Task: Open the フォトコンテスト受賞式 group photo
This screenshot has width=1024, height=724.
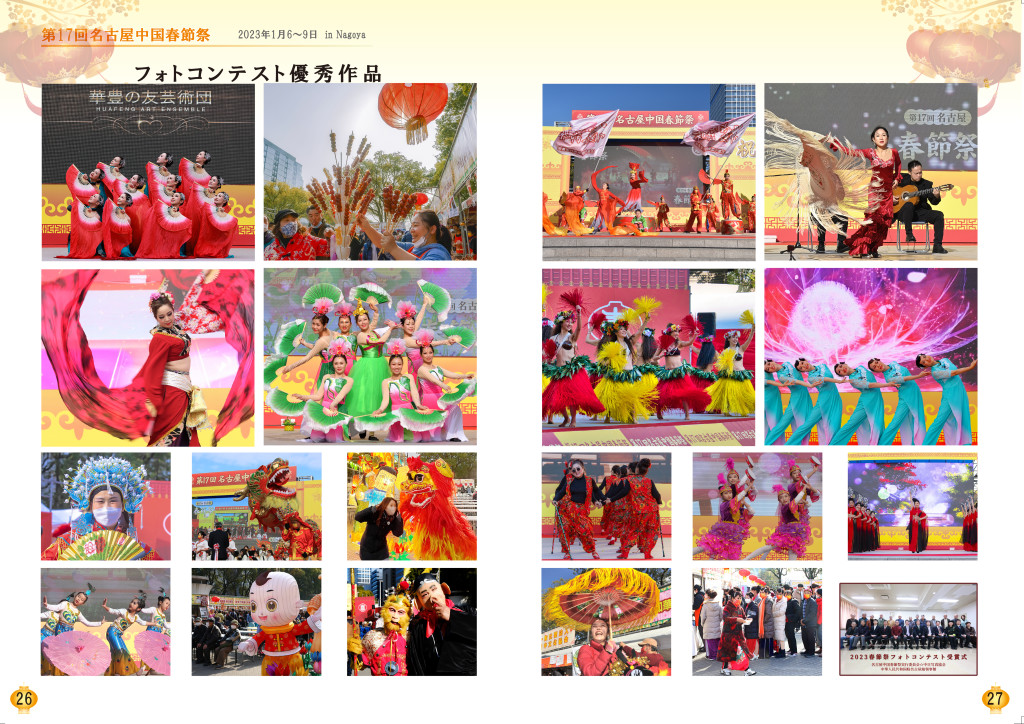Action: click(907, 629)
